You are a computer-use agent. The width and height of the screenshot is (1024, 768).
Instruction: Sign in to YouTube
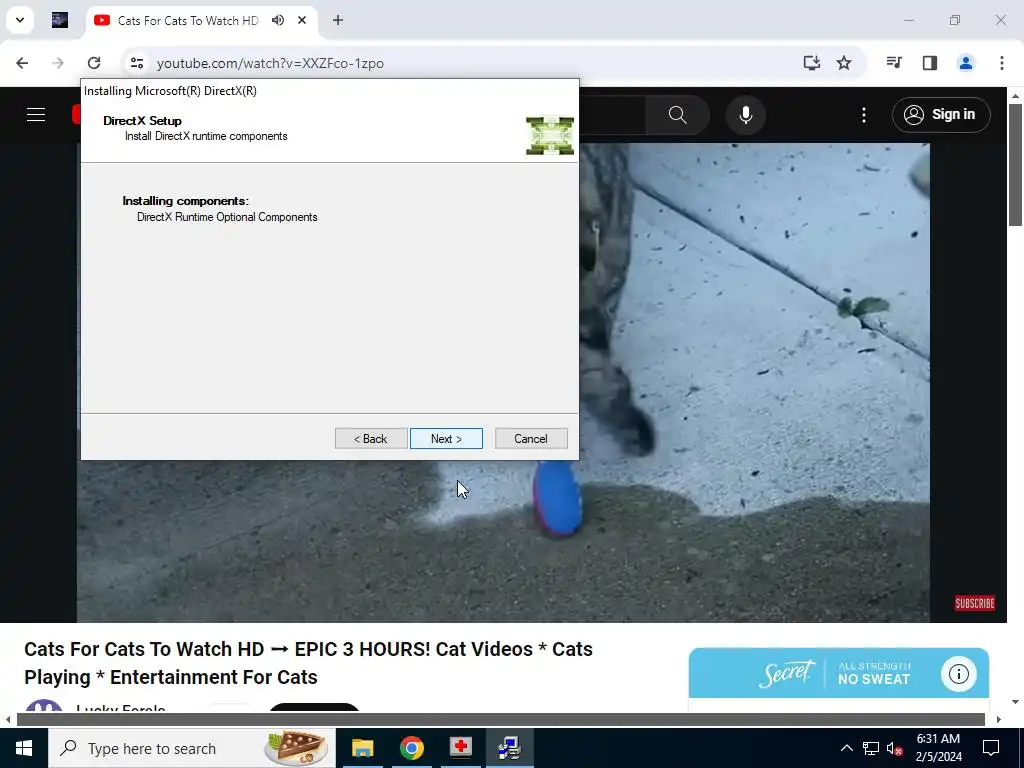941,114
